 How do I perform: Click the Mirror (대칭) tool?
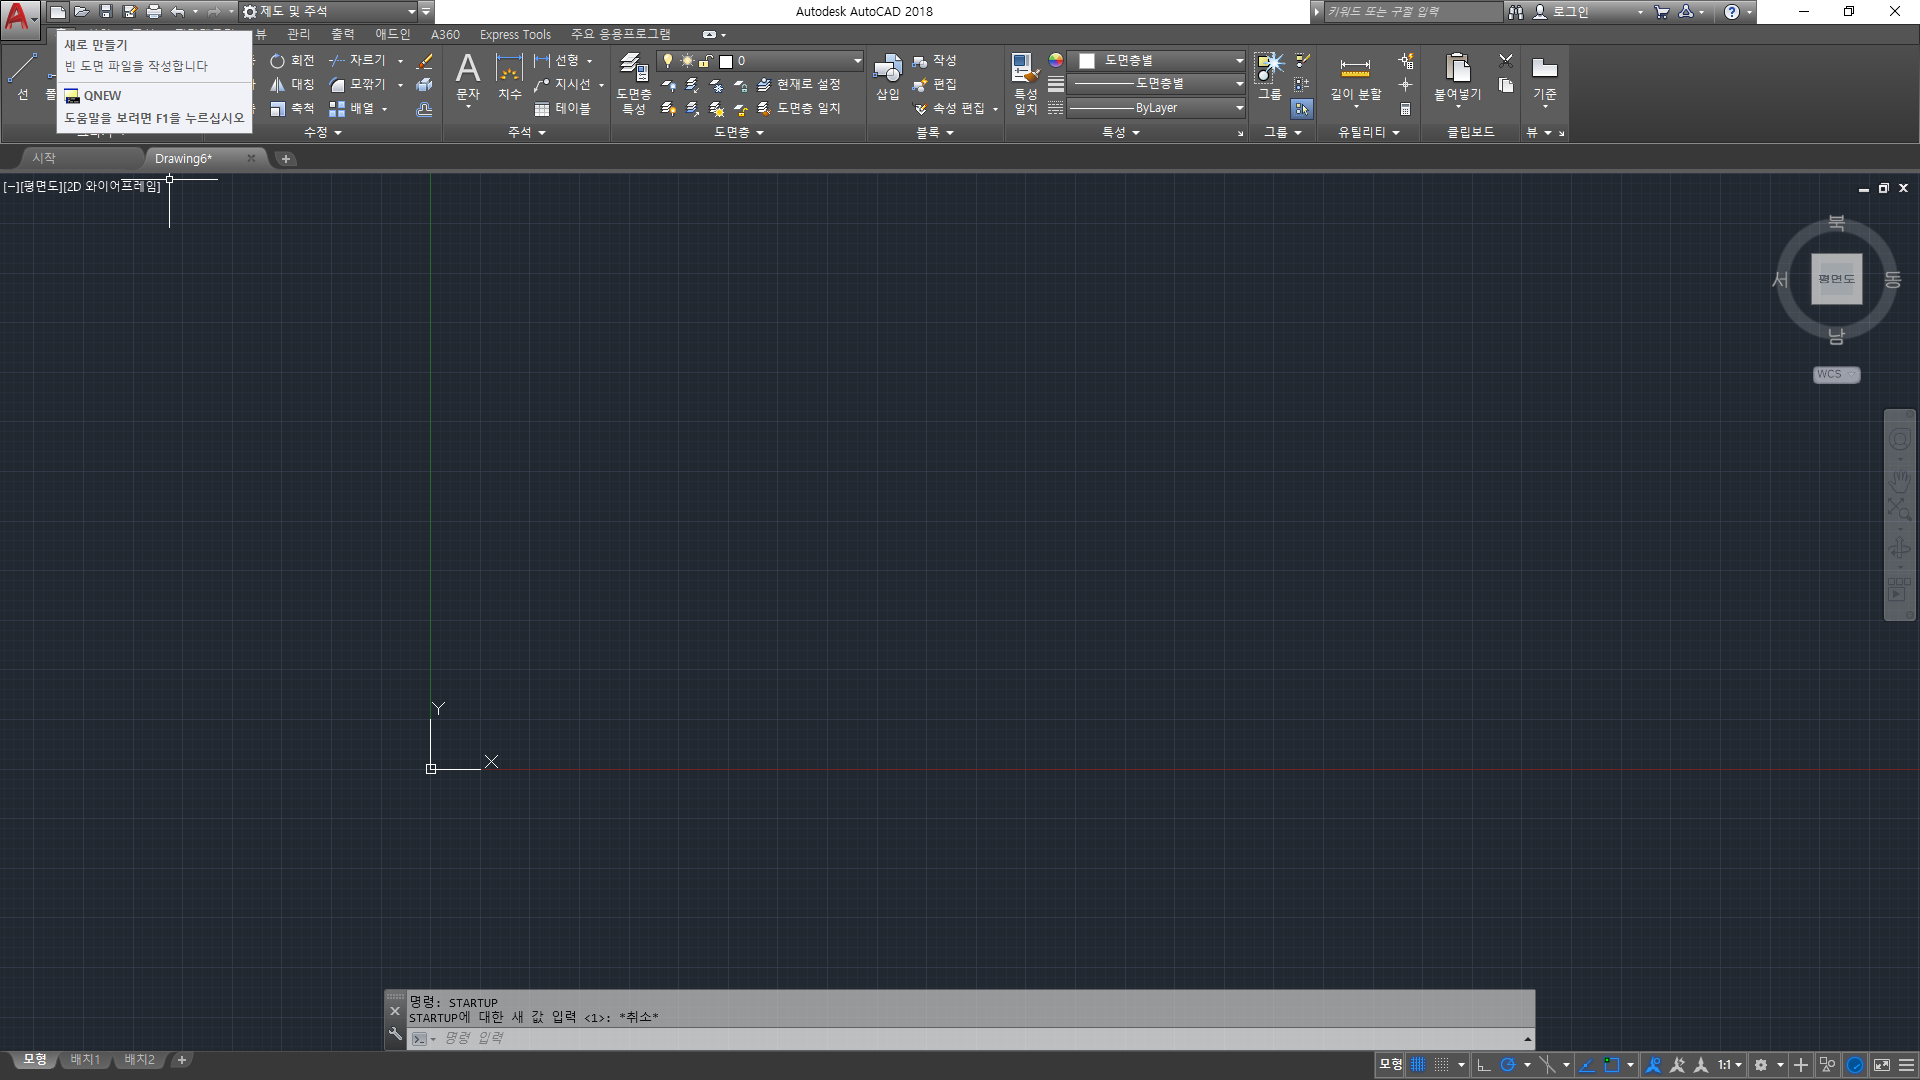(x=292, y=85)
